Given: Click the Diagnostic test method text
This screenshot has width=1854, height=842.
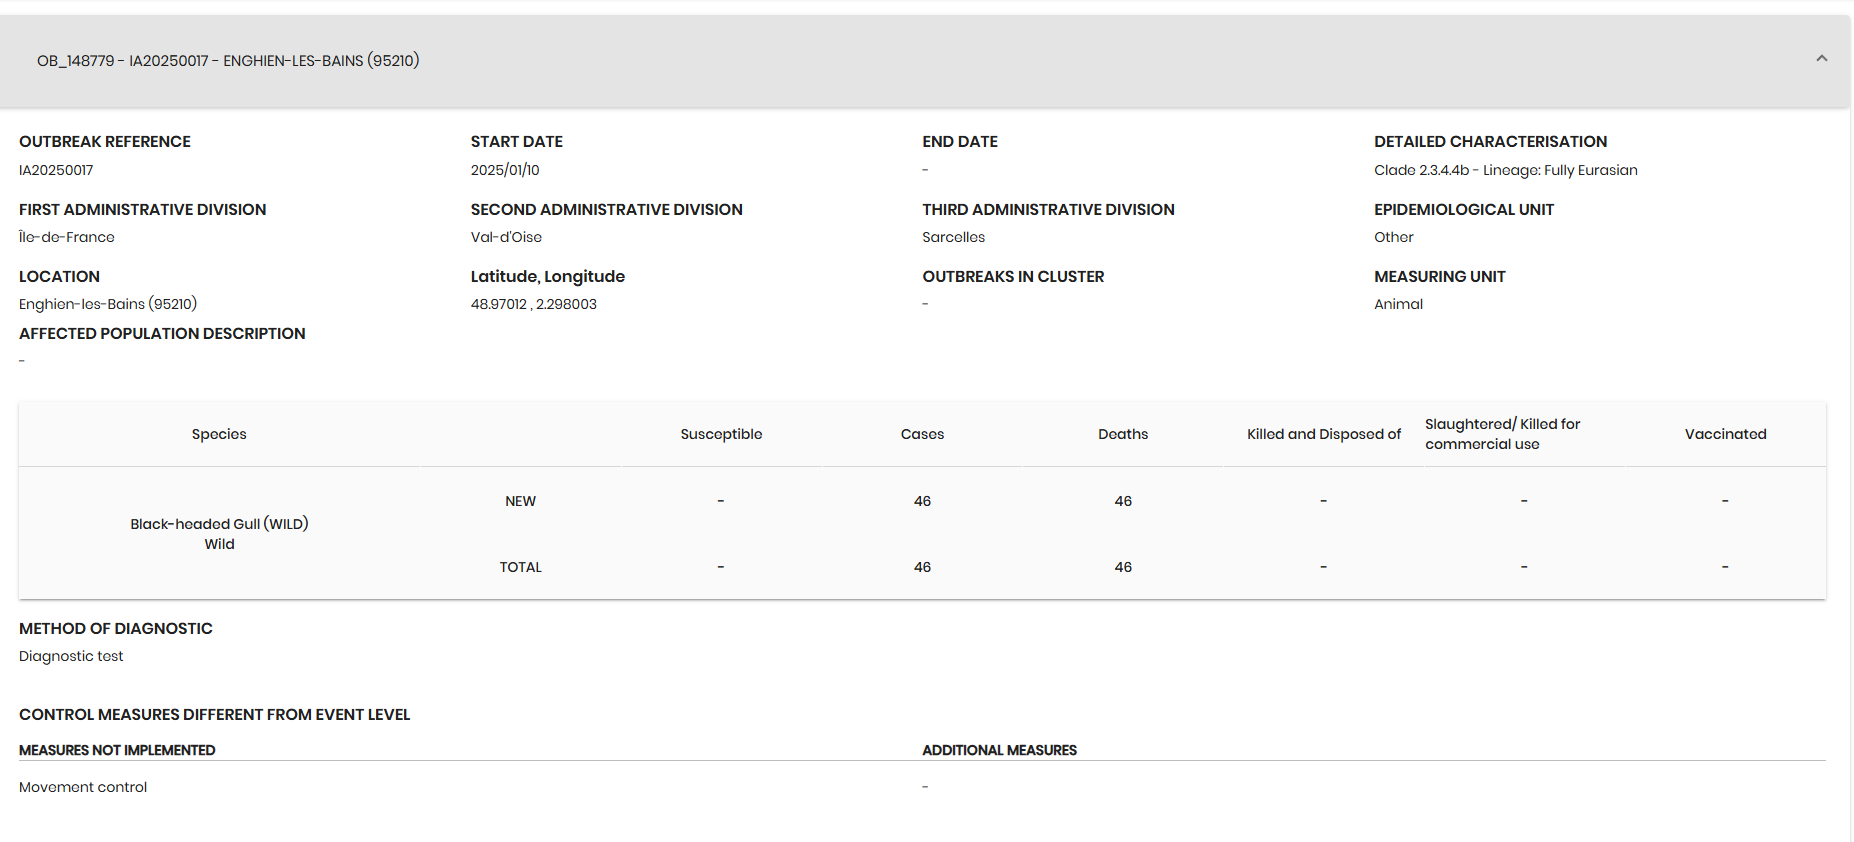Looking at the screenshot, I should click(71, 656).
